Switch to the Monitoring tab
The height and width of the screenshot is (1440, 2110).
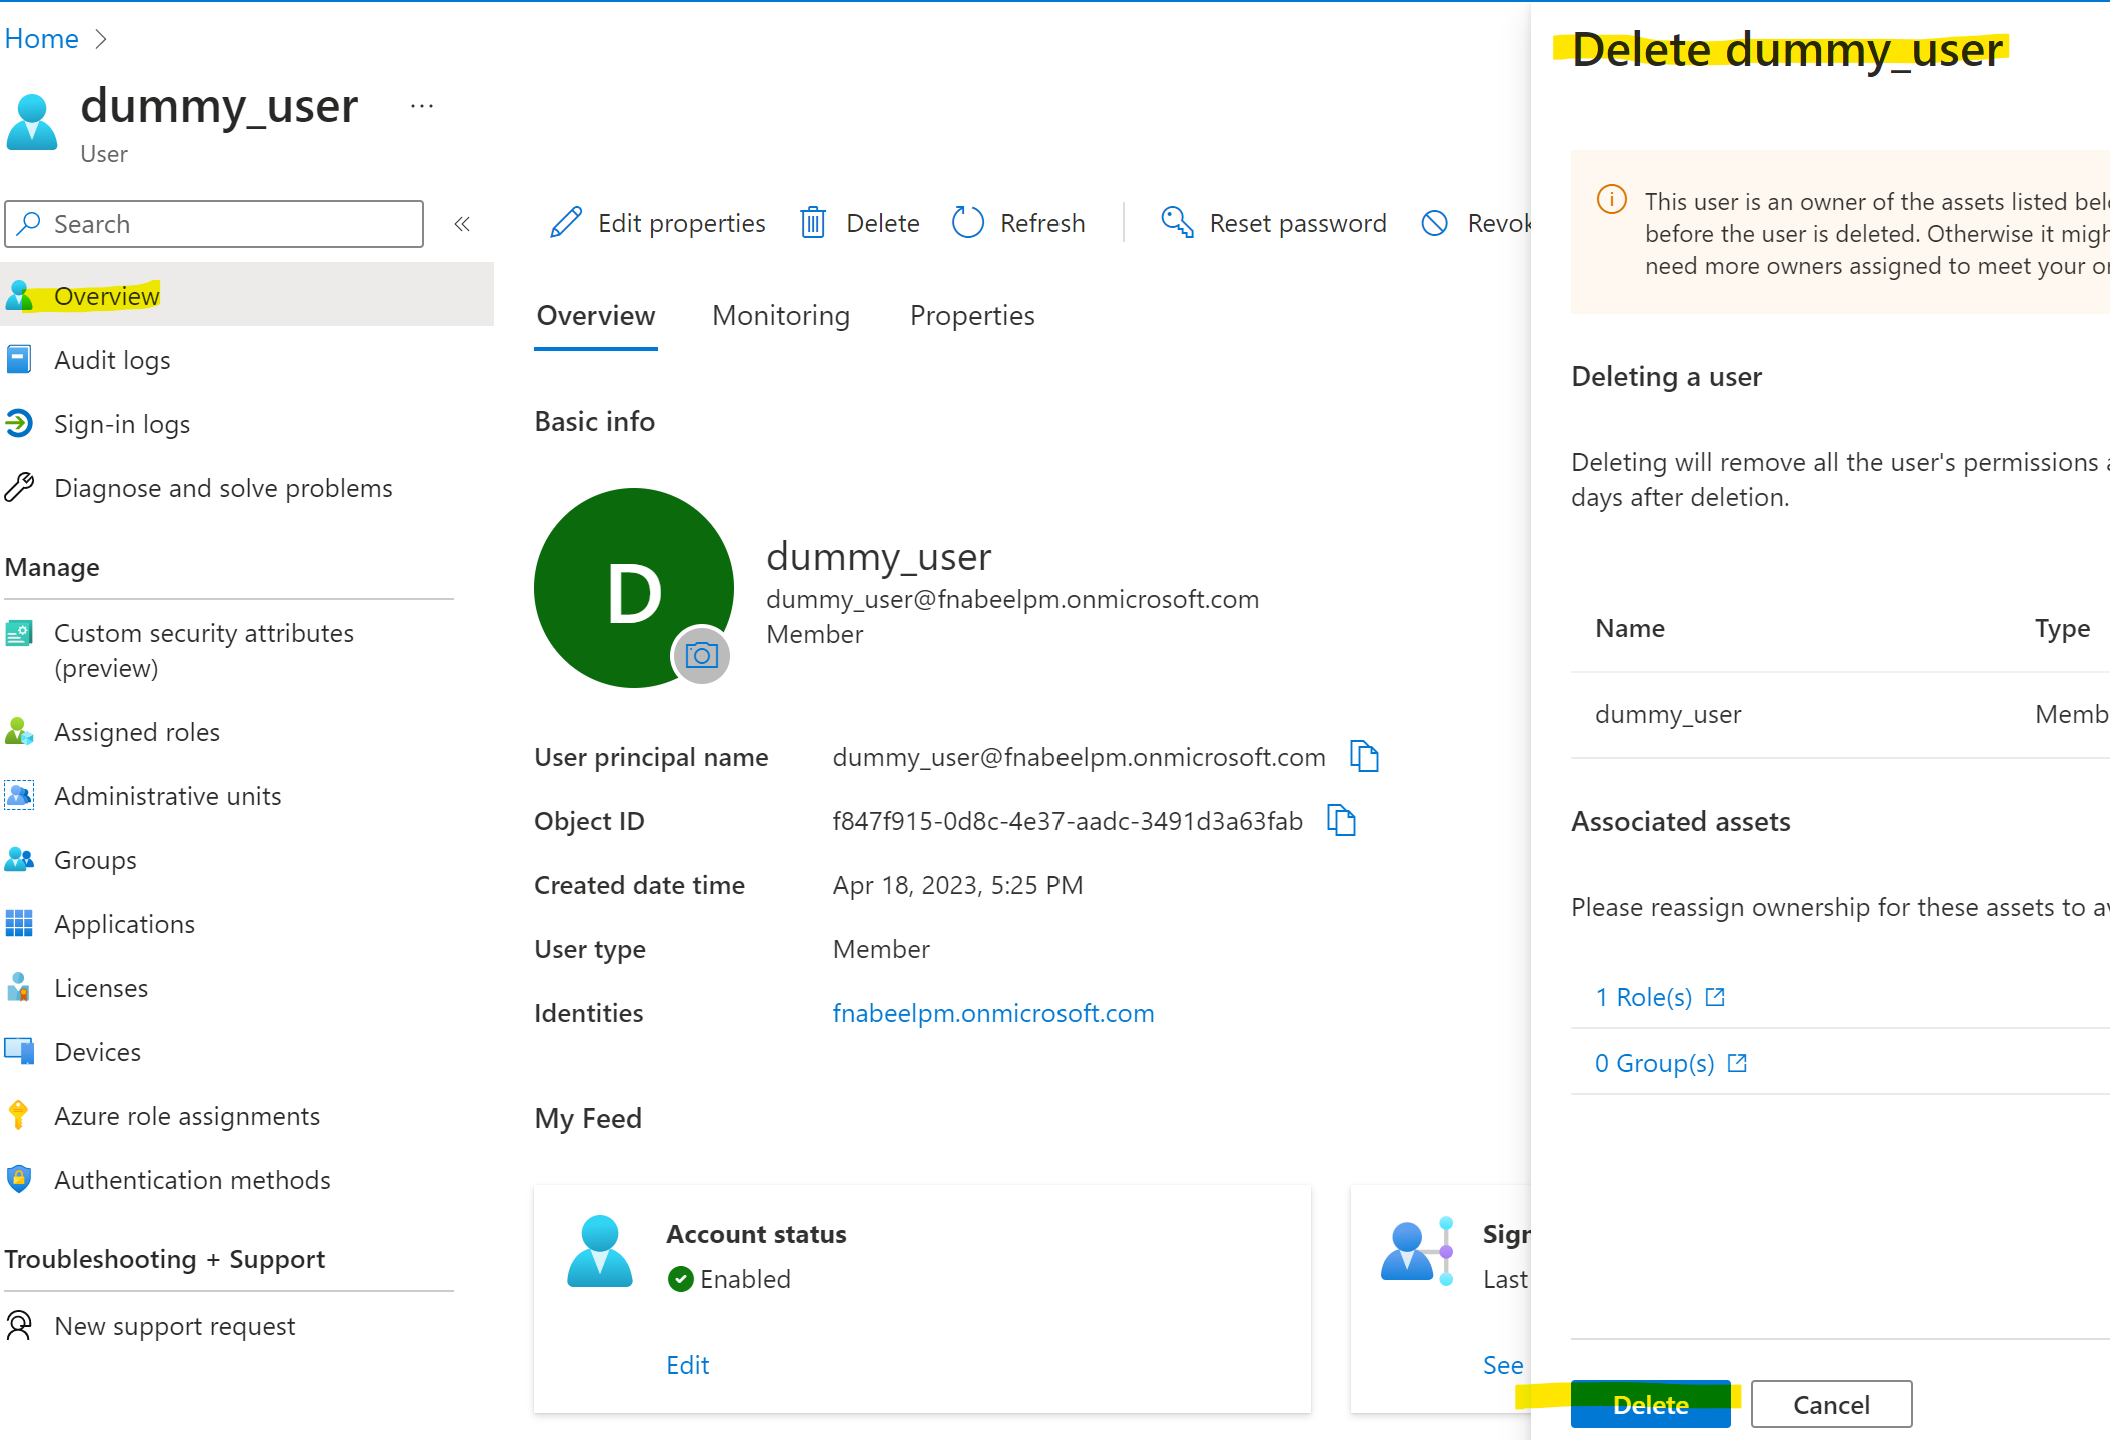(781, 316)
